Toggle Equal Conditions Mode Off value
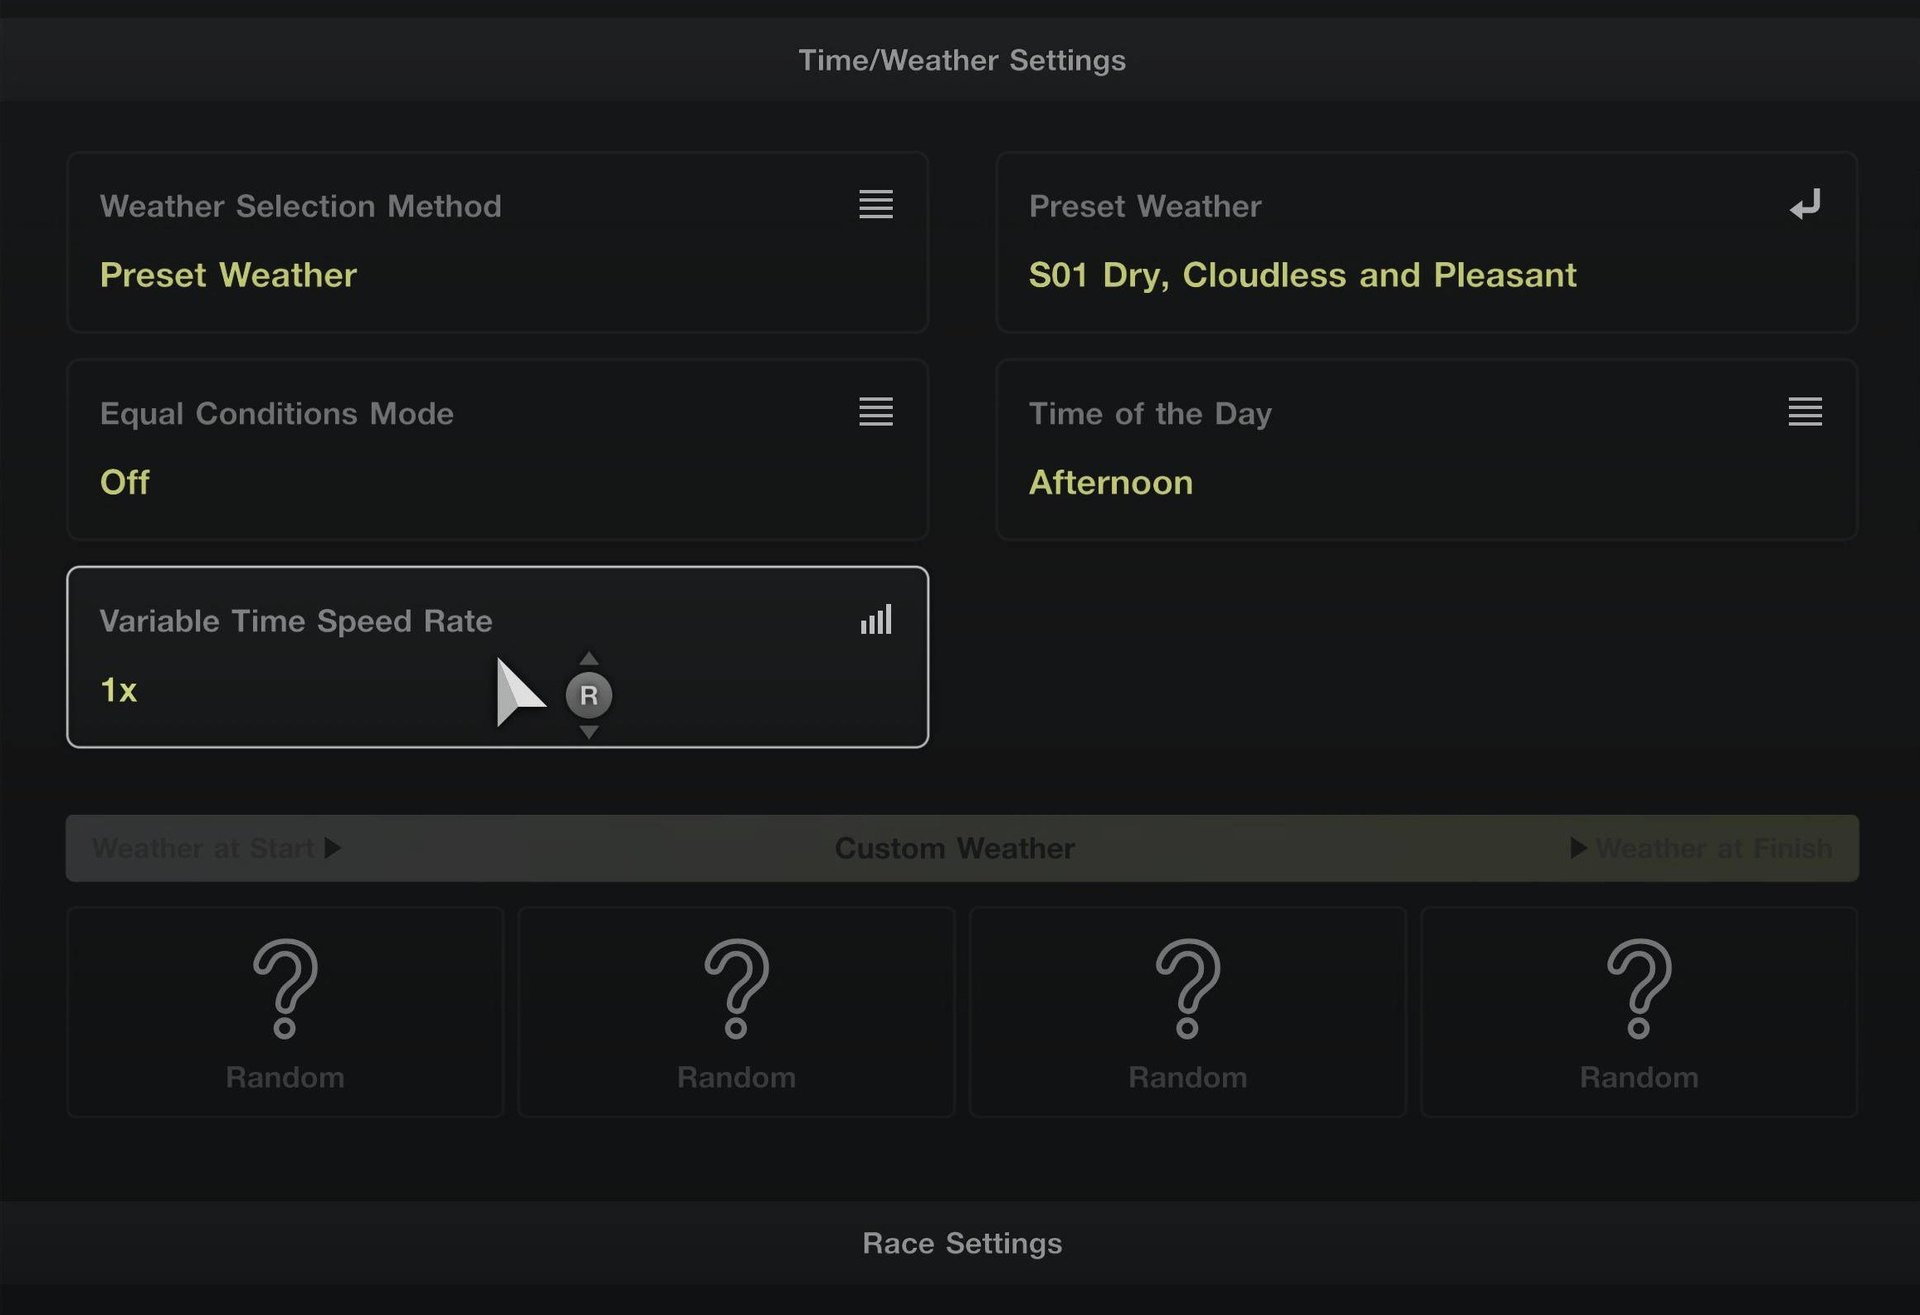Screen dimensions: 1920x1315 [125, 483]
